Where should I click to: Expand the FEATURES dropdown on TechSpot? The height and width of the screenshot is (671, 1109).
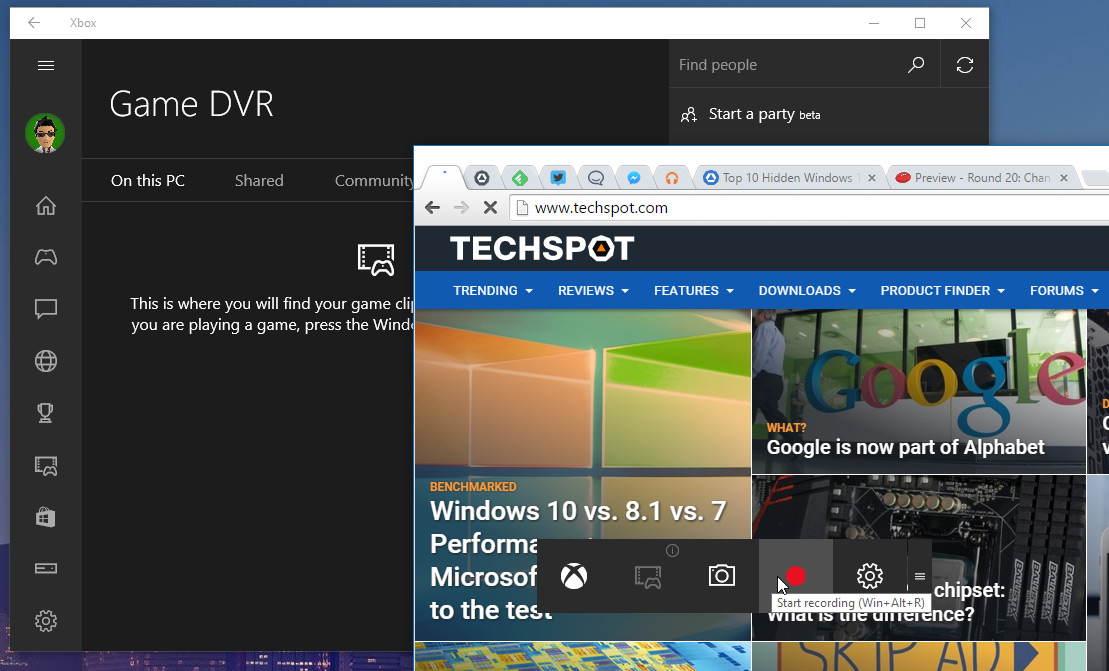(x=694, y=291)
